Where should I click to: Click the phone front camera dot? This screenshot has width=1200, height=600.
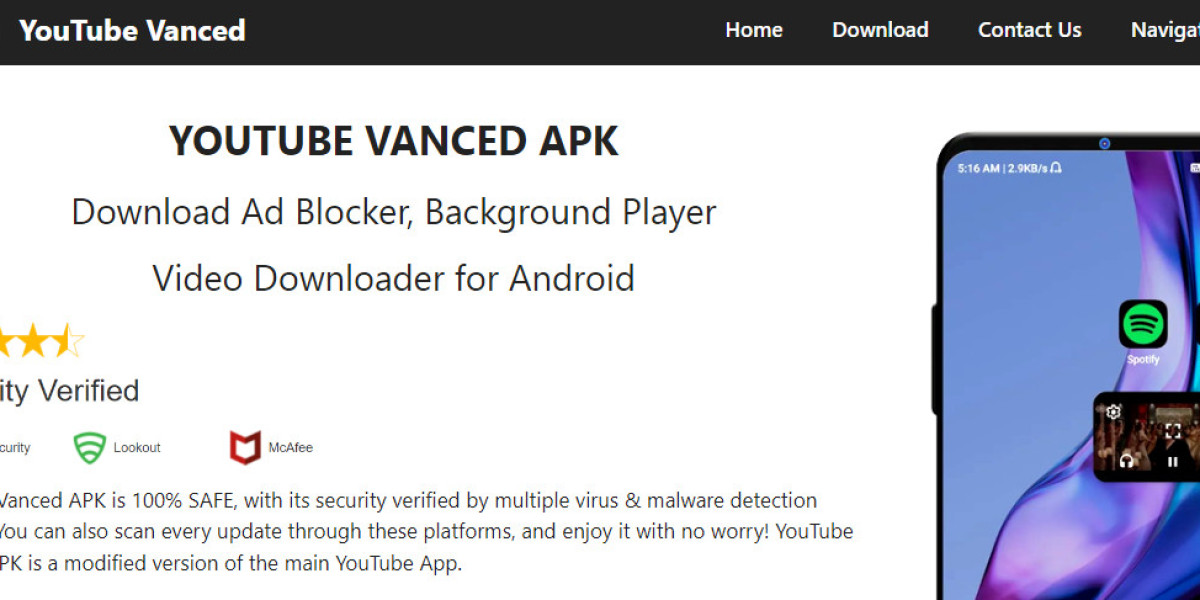tap(1105, 144)
